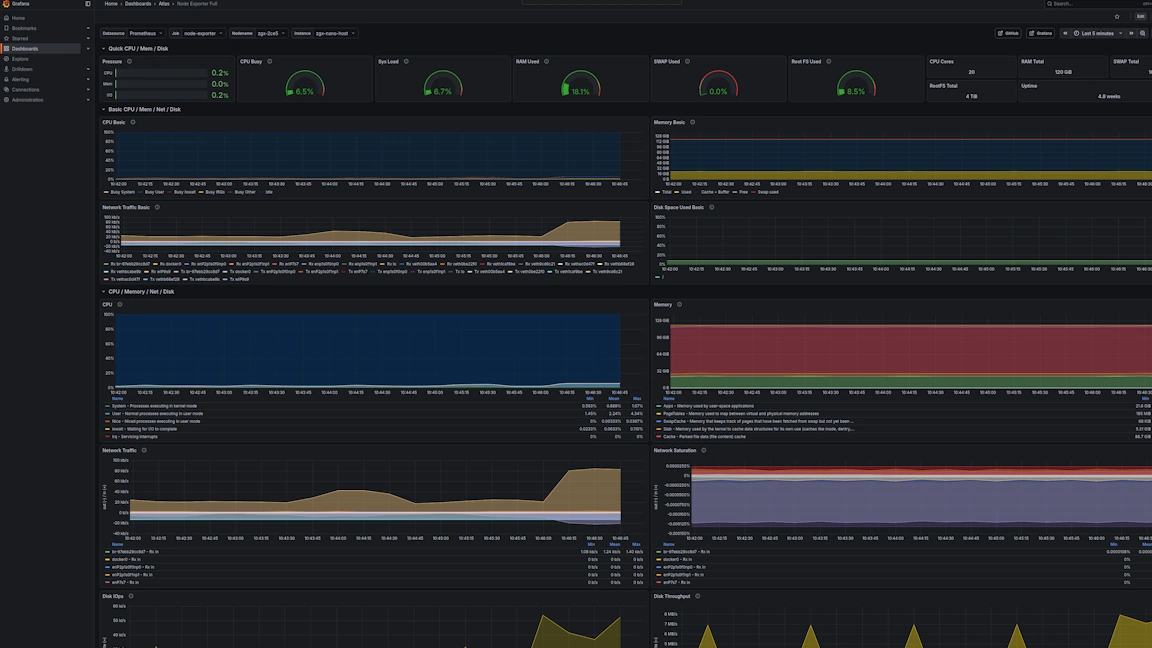Click the Search input field
The height and width of the screenshot is (648, 1152).
(x=1090, y=4)
